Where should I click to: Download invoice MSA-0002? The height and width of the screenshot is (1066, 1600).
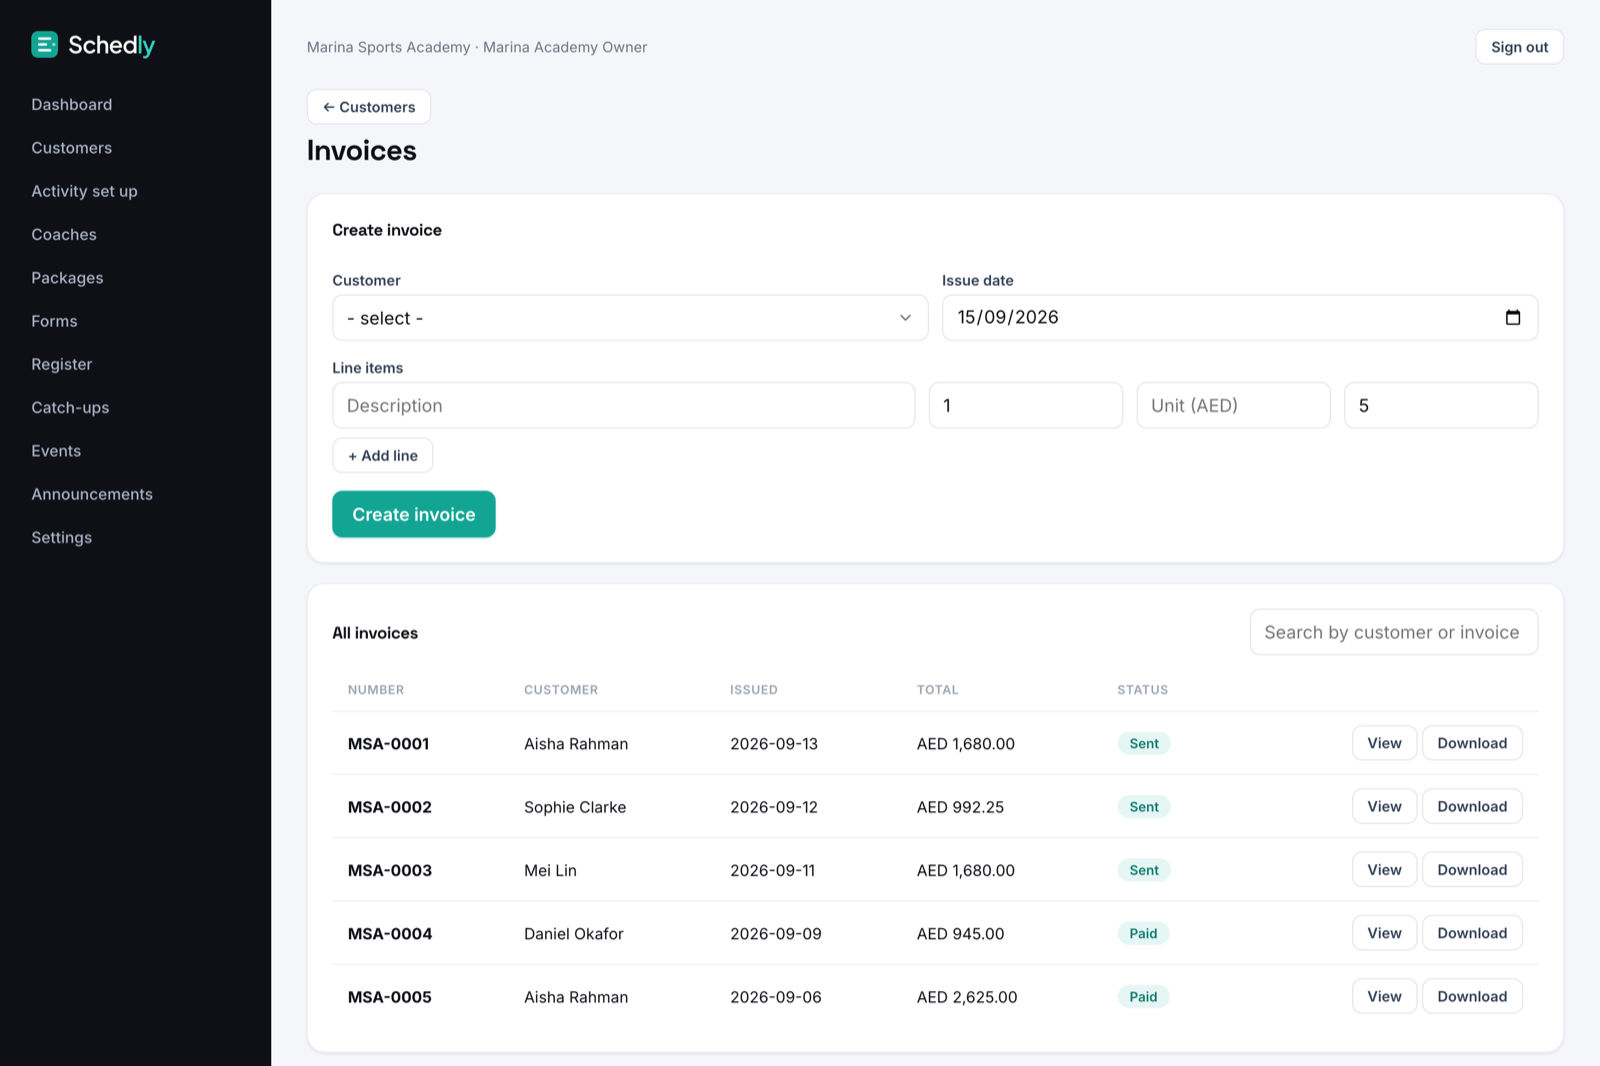pos(1472,806)
